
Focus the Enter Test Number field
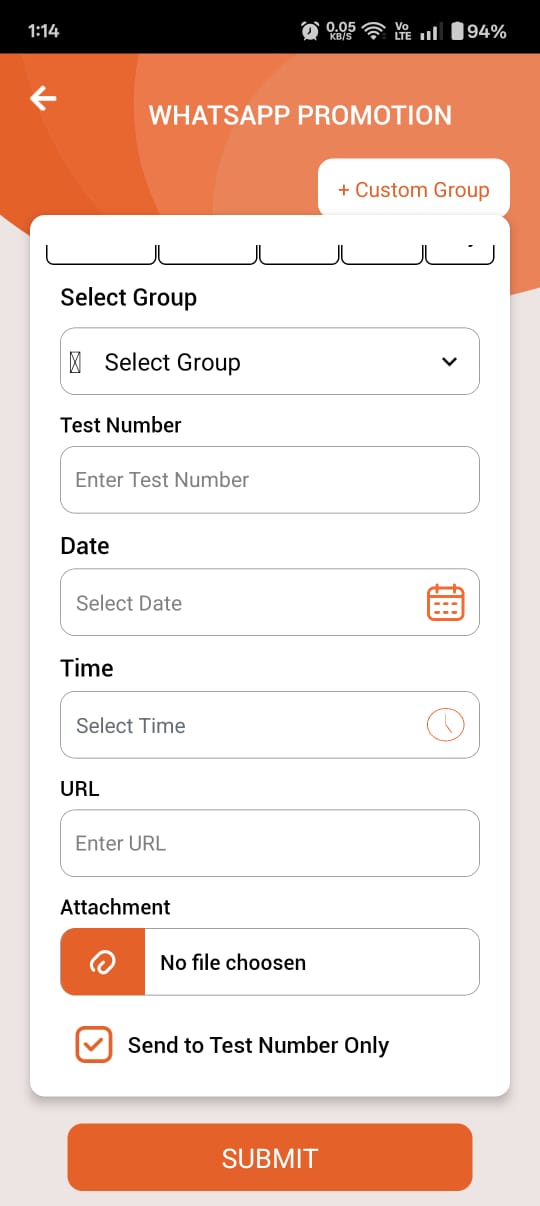click(x=270, y=480)
